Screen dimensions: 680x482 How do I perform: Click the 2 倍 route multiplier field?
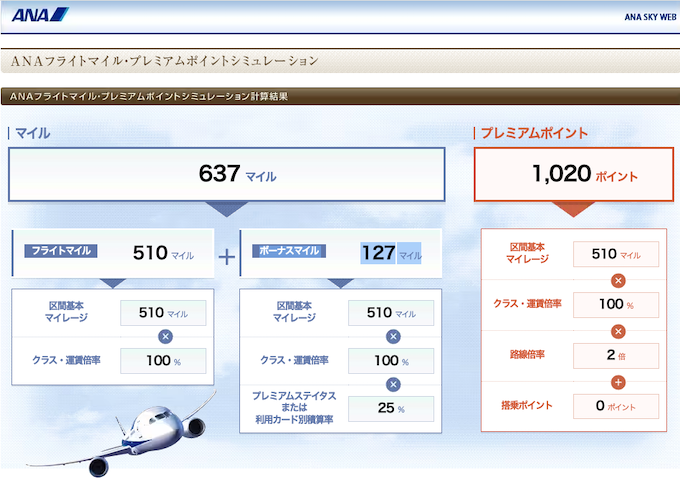point(617,355)
